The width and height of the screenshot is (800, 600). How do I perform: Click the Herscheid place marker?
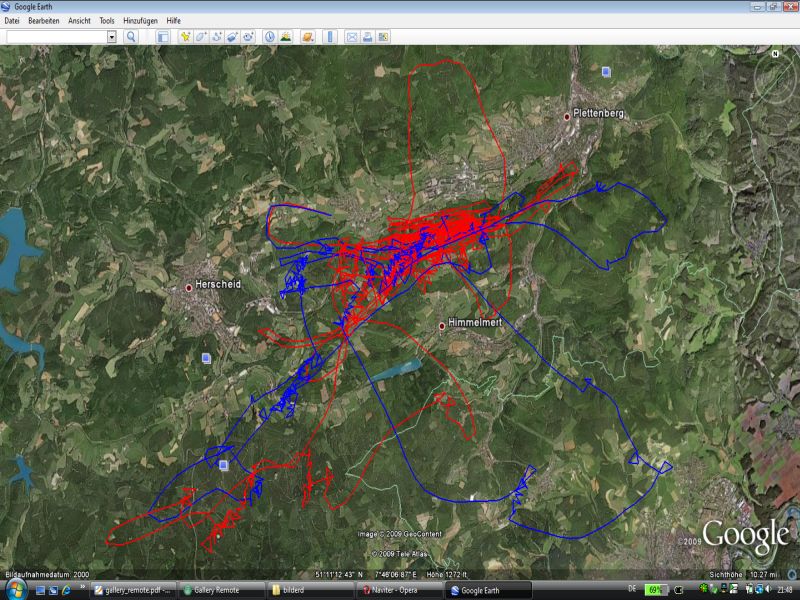[188, 288]
